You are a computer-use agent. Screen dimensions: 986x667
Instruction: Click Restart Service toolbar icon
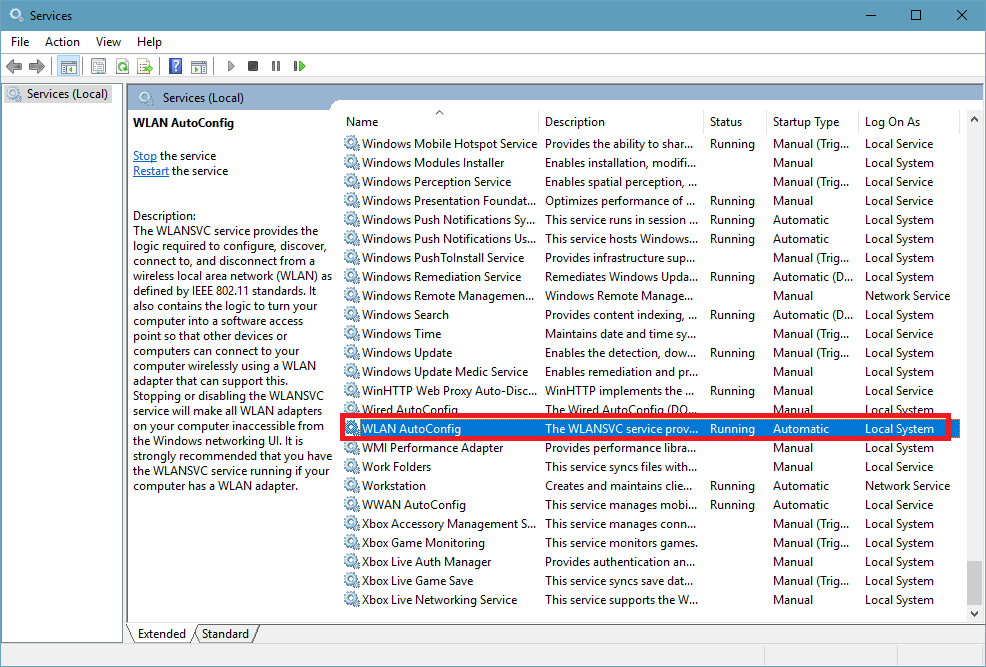299,66
